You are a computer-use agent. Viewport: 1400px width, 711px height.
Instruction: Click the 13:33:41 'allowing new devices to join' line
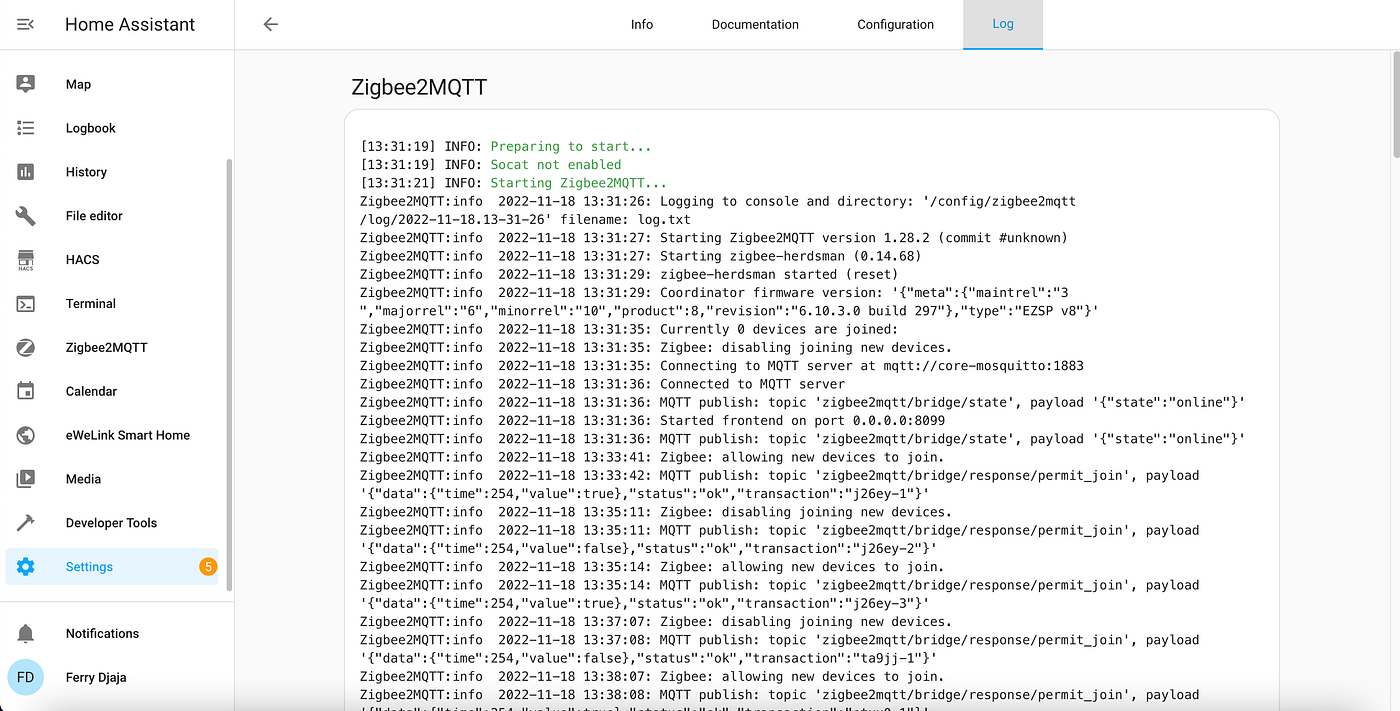[x=652, y=457]
